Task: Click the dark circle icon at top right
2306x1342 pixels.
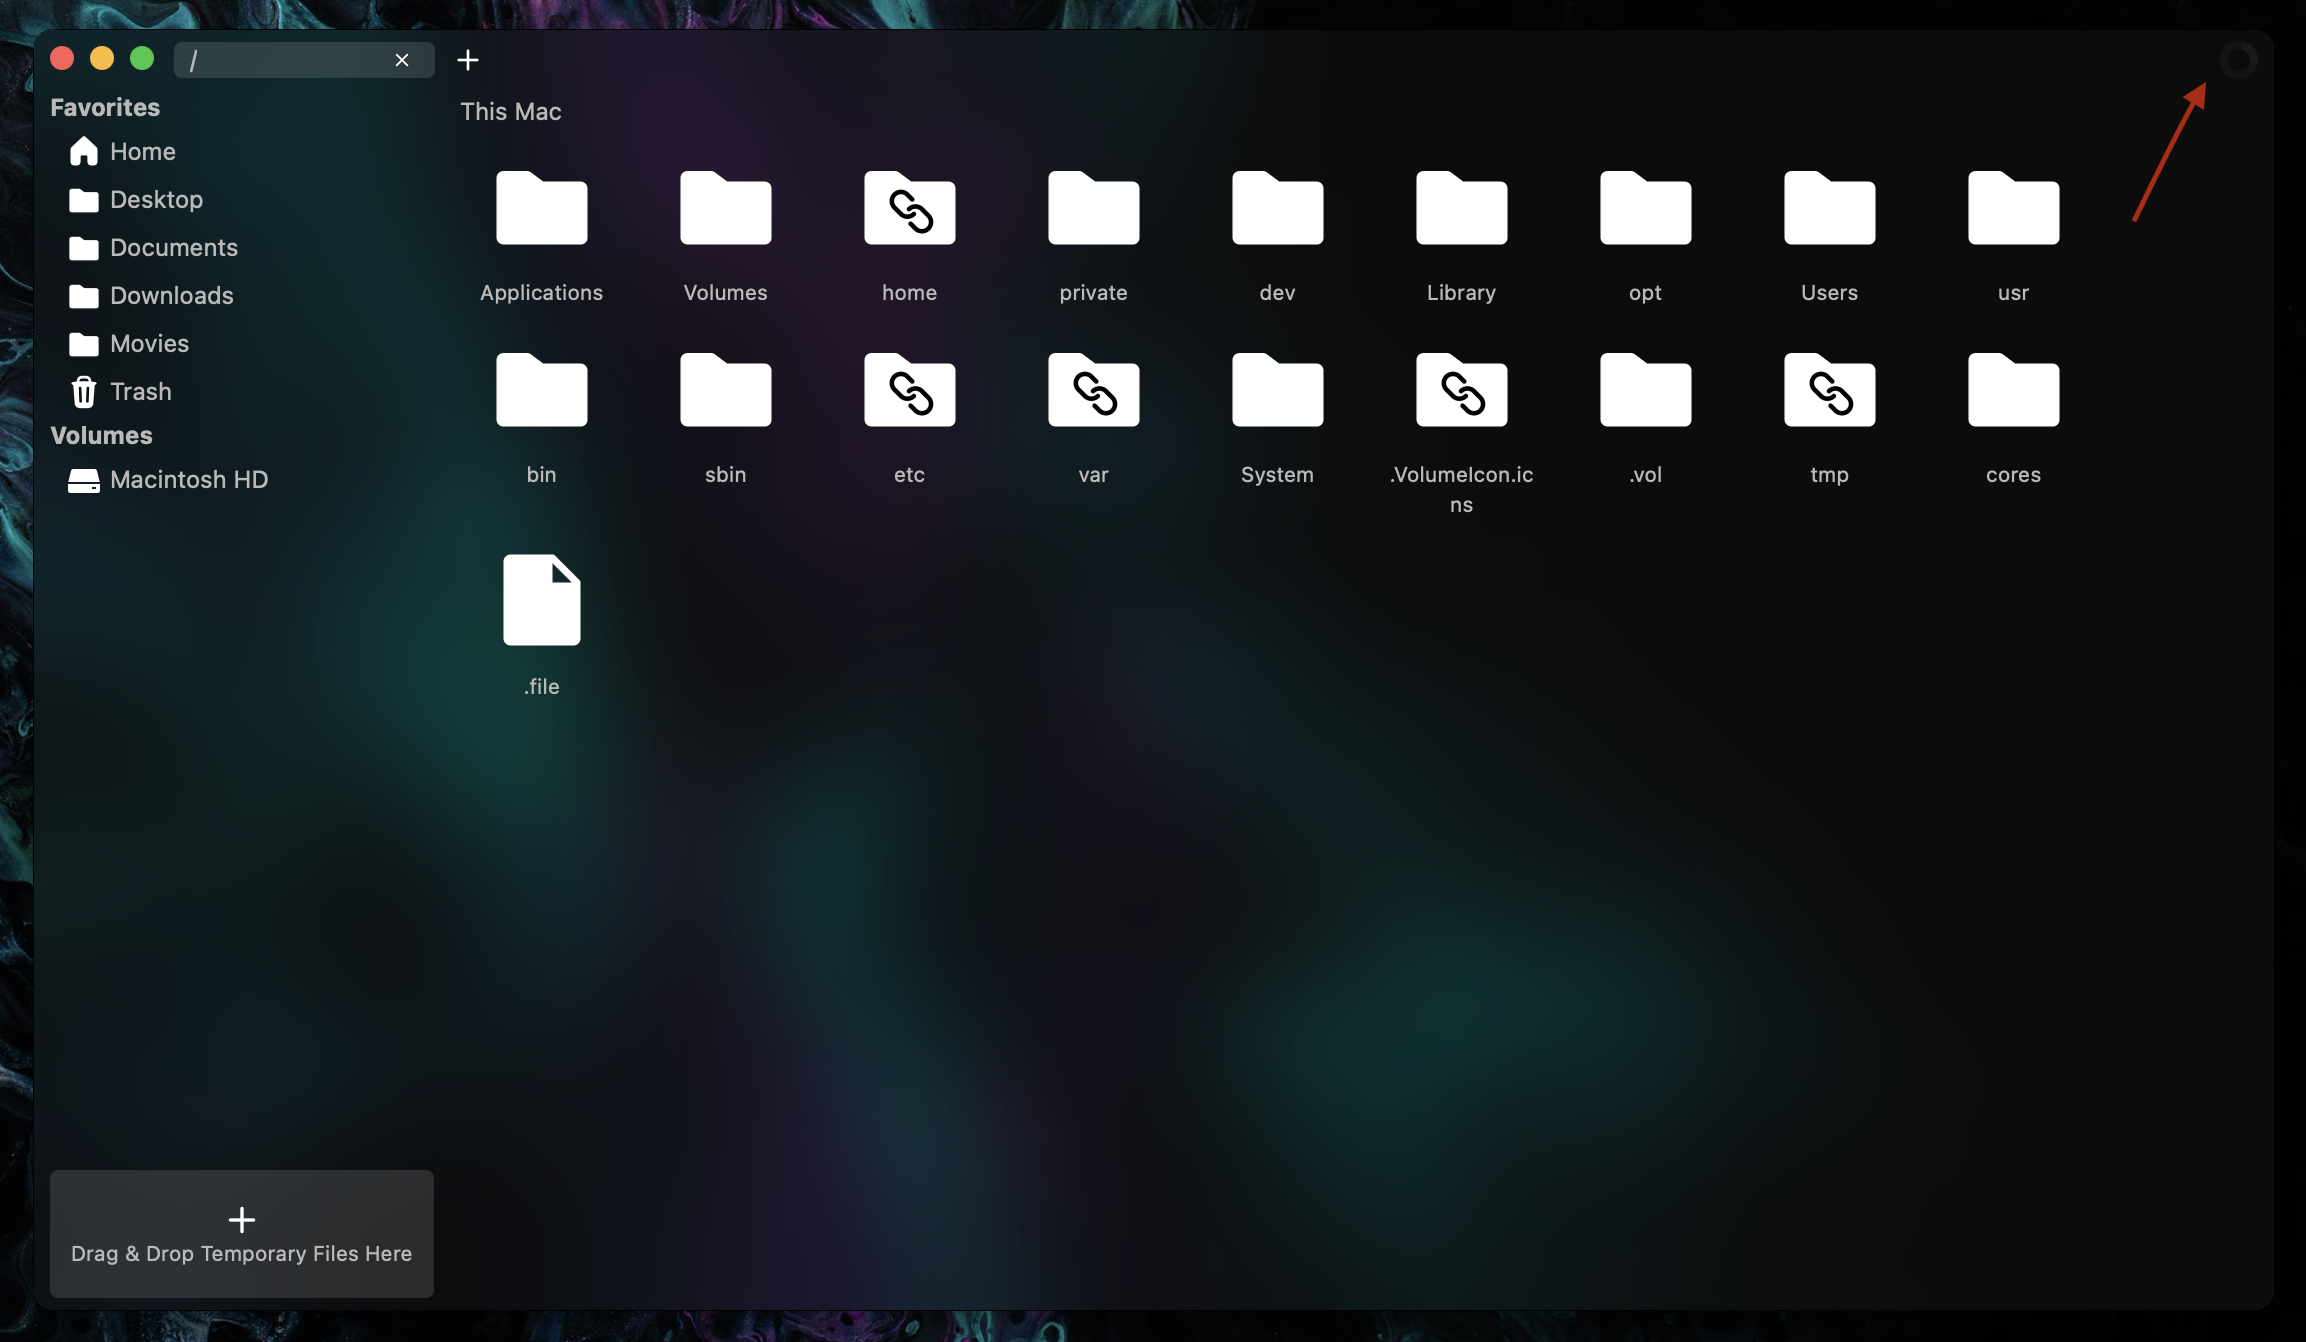Action: click(x=2238, y=60)
